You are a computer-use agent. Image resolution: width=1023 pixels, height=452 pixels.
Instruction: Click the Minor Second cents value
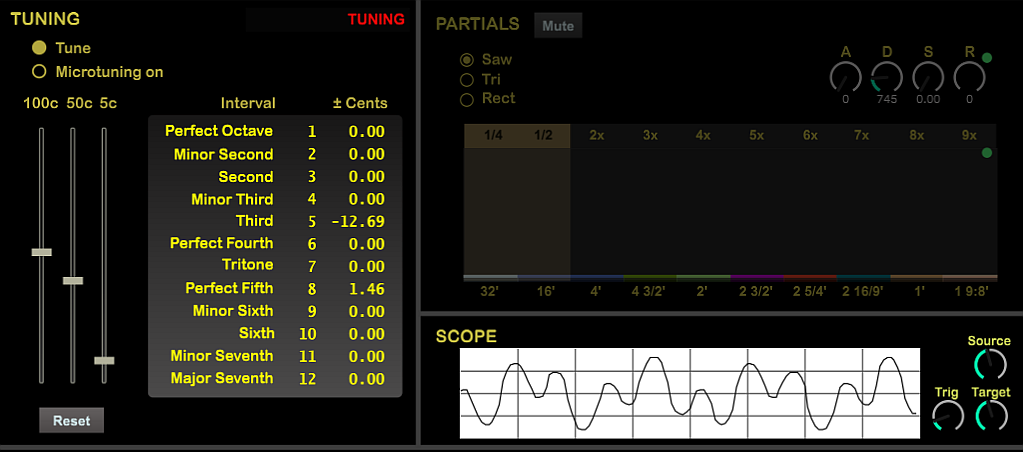coord(367,155)
